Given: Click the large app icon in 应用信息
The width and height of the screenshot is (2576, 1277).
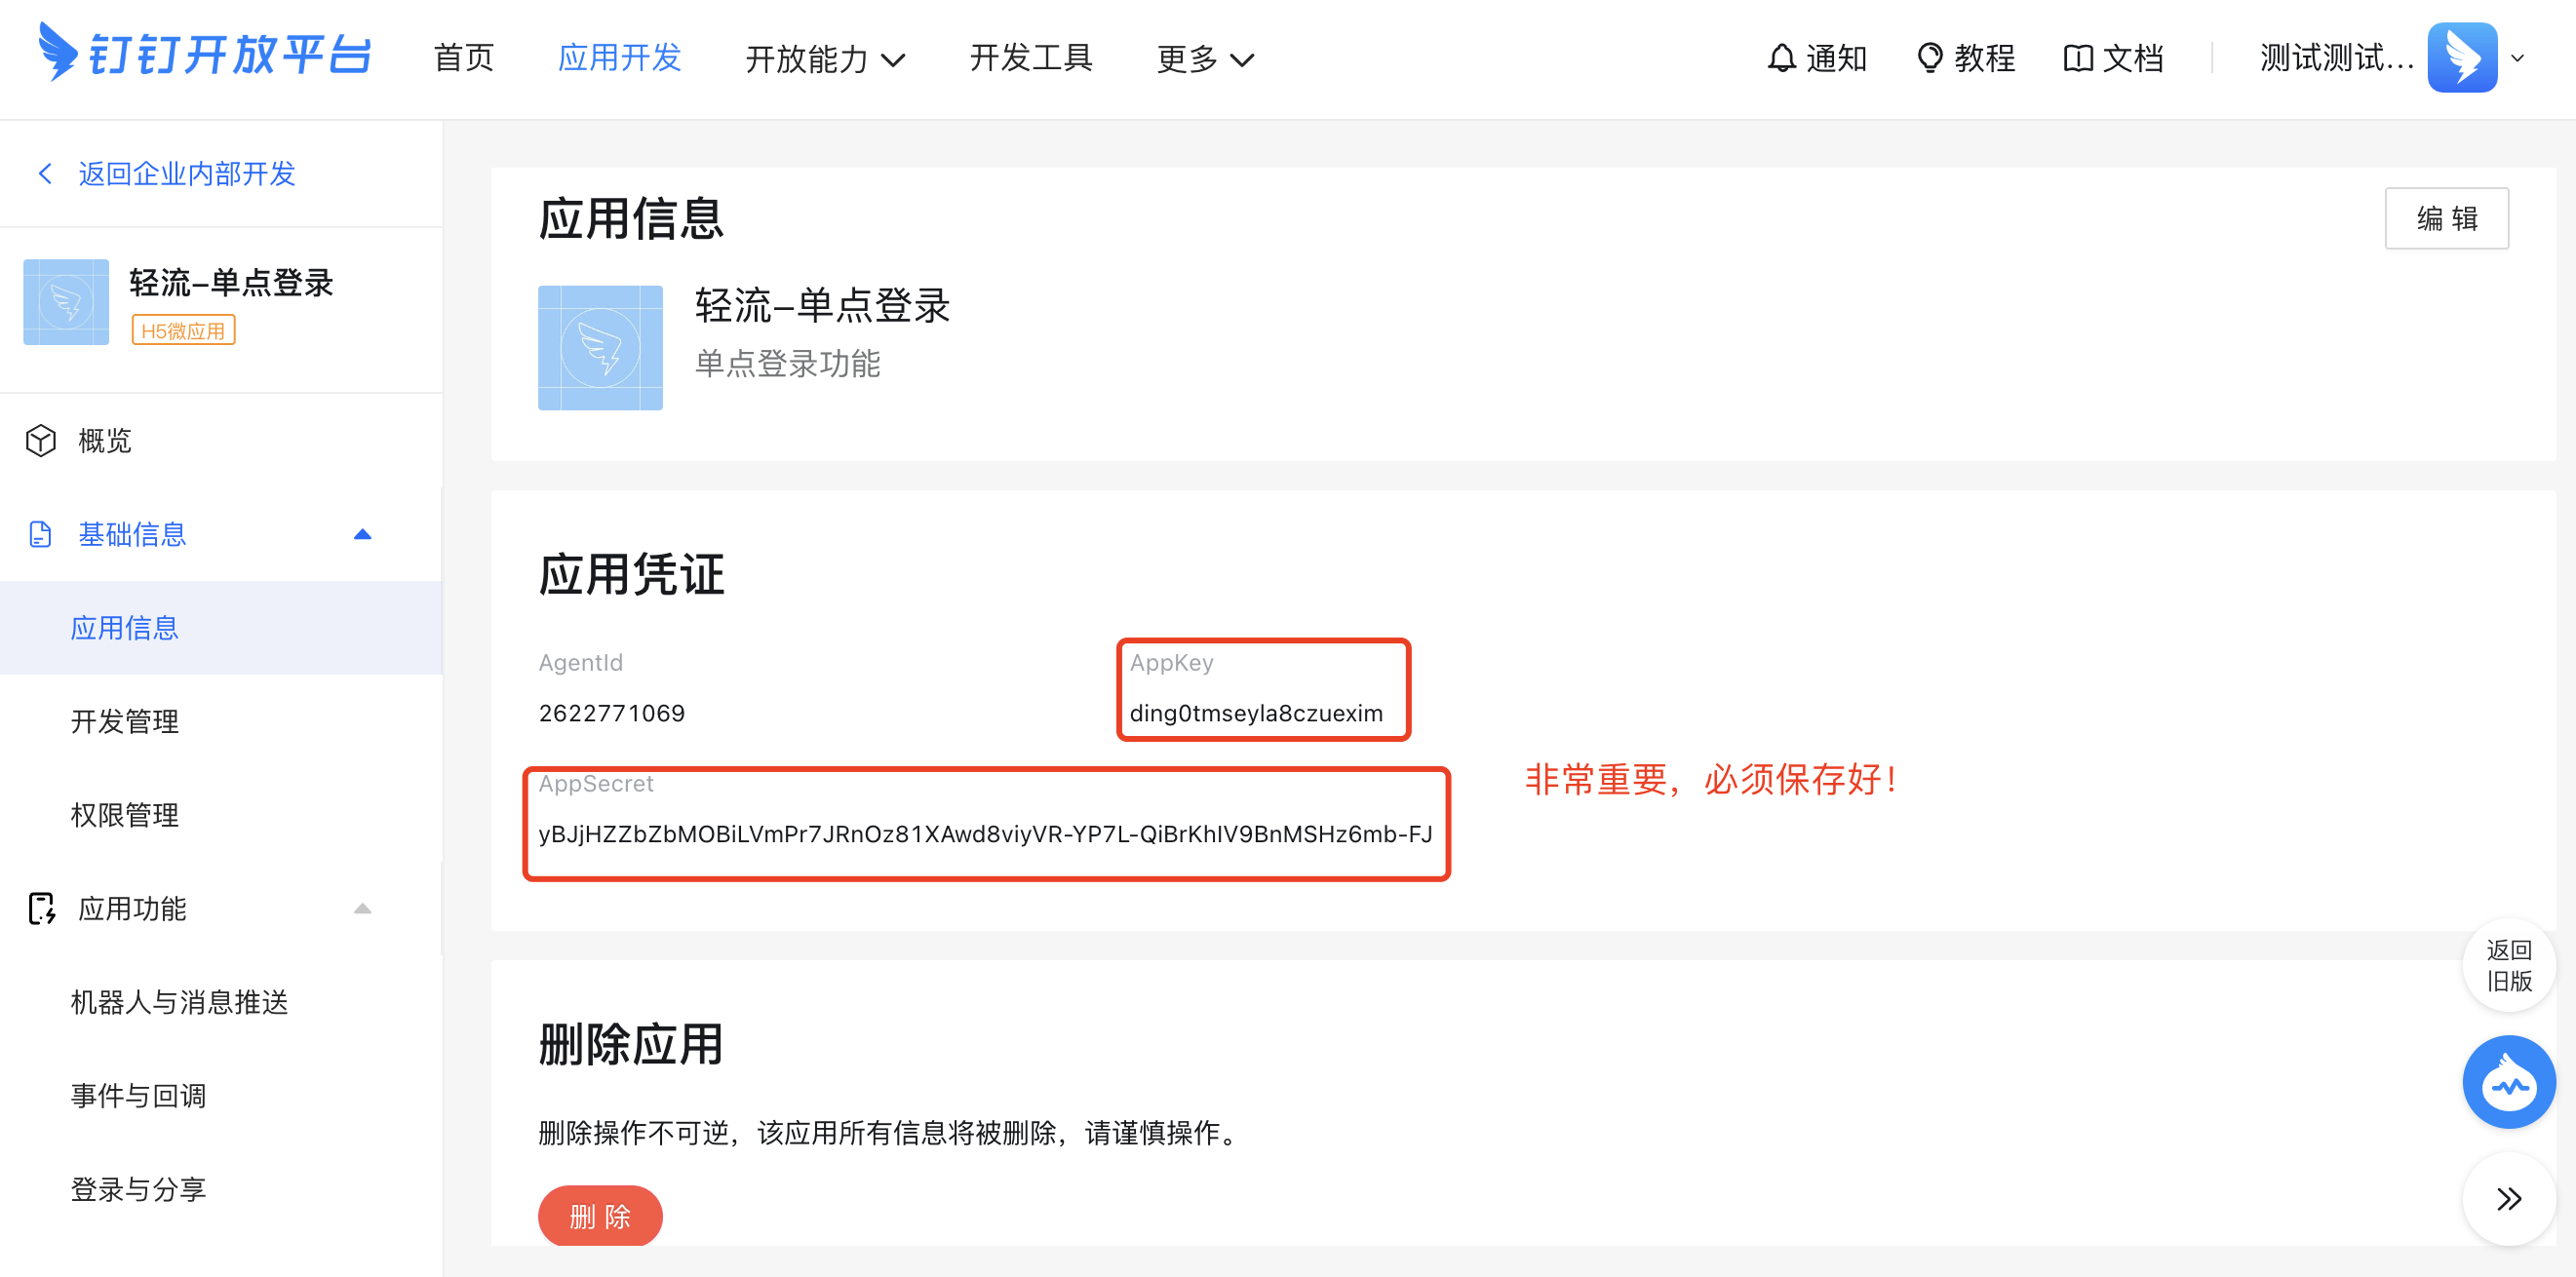Looking at the screenshot, I should 600,348.
